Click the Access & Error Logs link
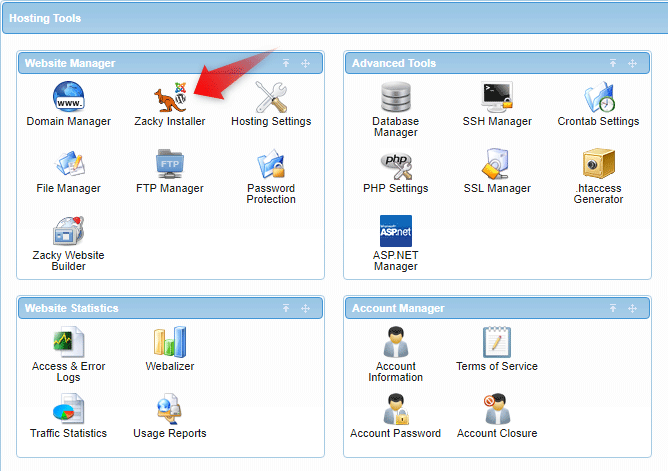 tap(69, 372)
